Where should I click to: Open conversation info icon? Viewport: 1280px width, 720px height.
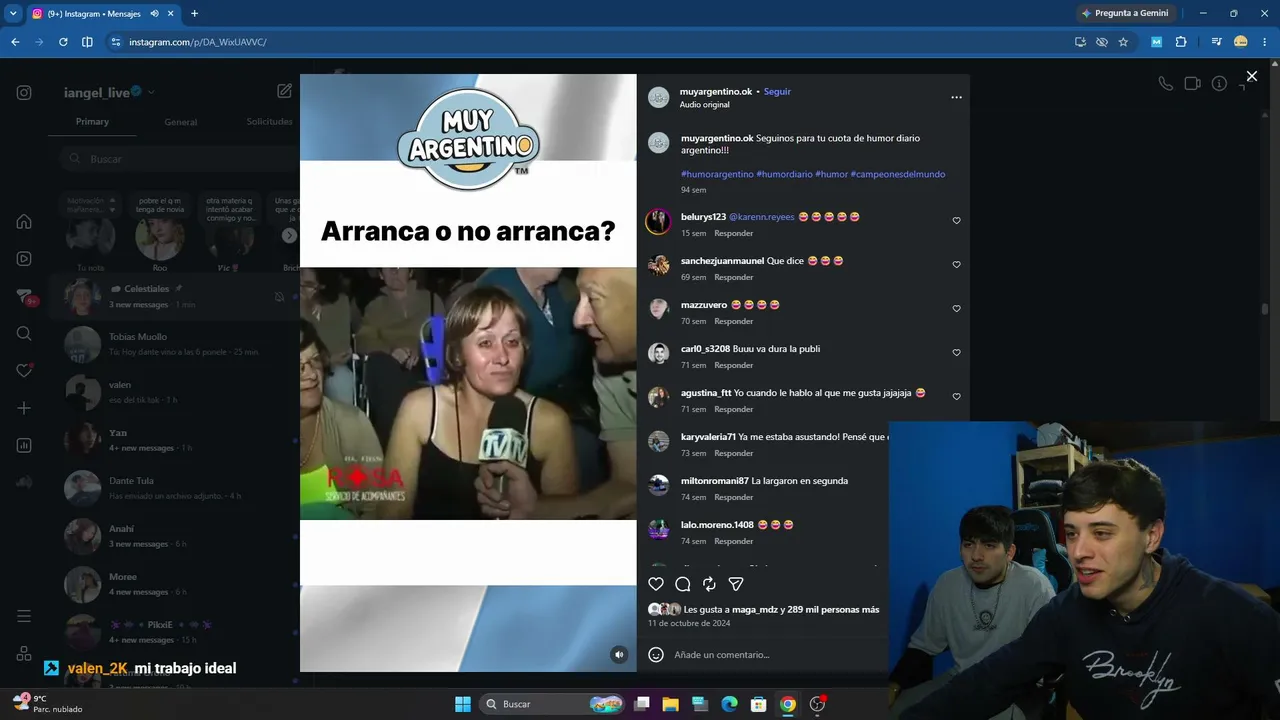click(1219, 84)
